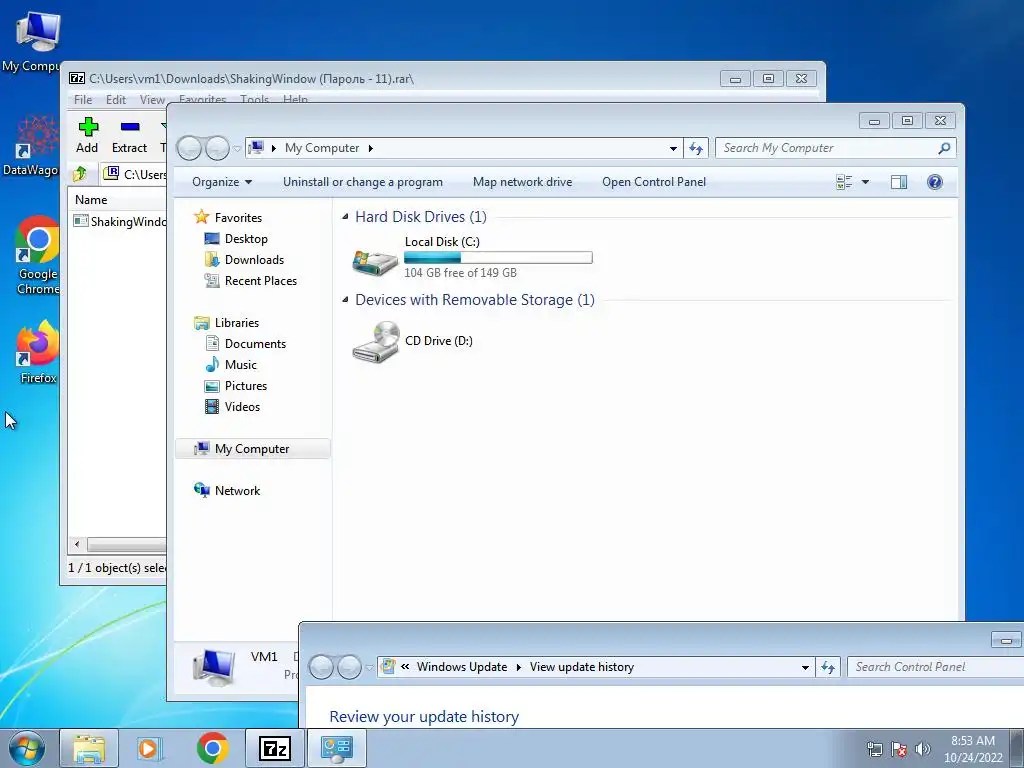Click Forward button in My Computer window
This screenshot has width=1024, height=768.
pos(217,148)
